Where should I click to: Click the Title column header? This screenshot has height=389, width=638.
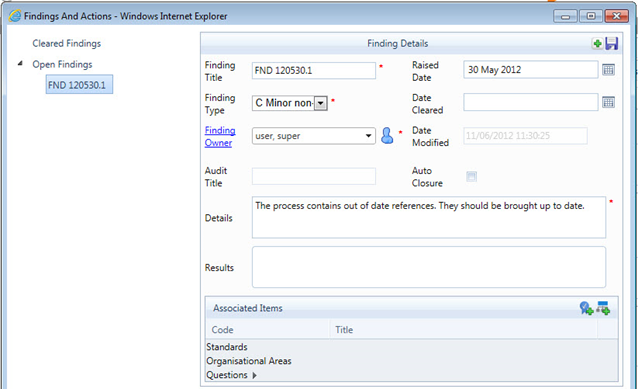(463, 330)
